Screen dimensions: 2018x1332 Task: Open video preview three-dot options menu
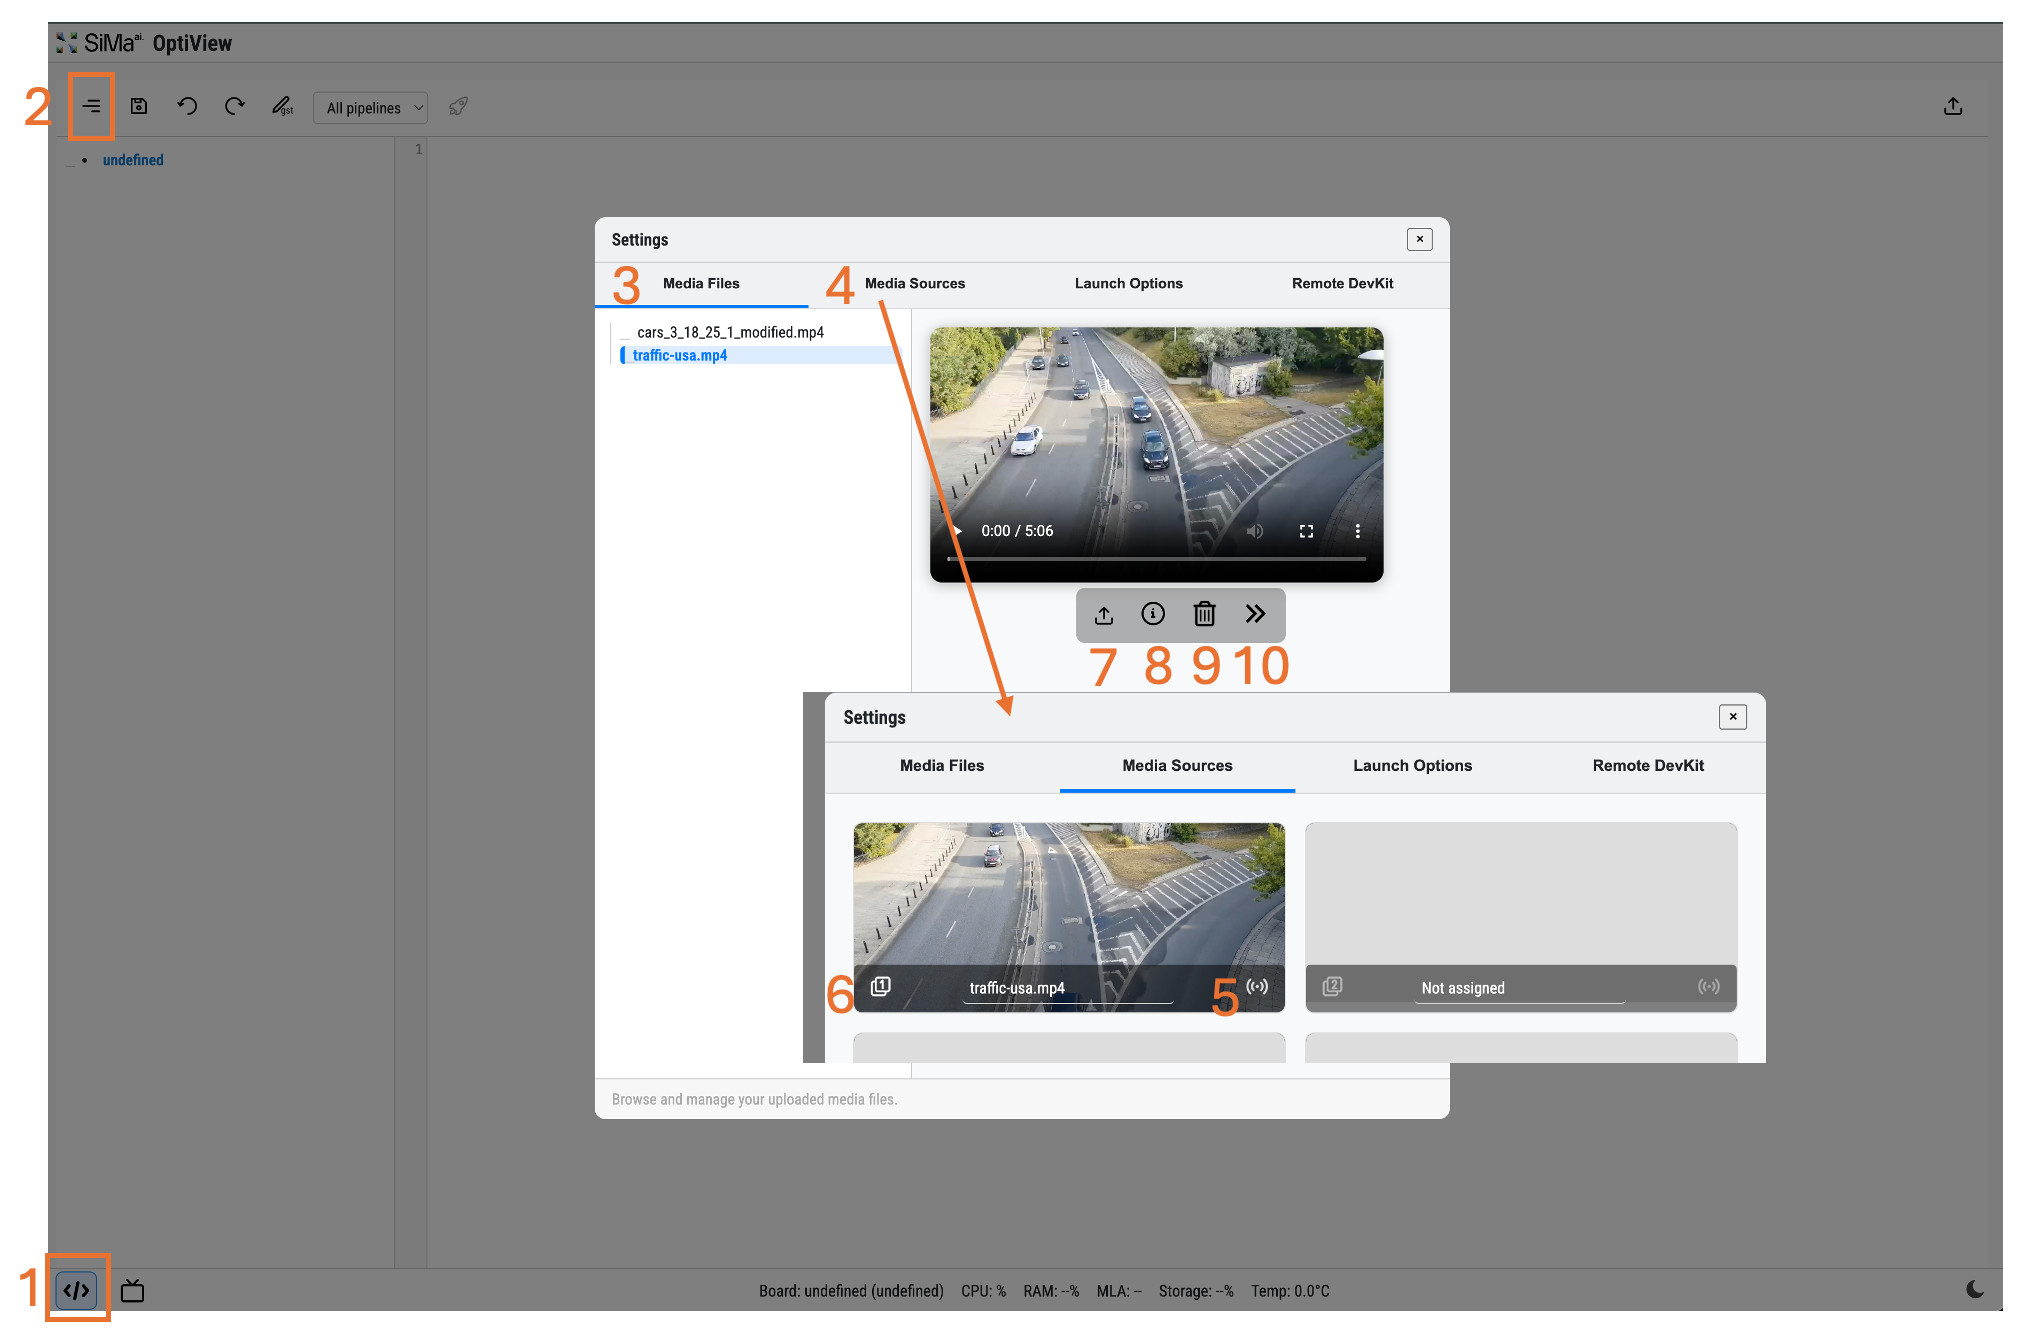click(x=1357, y=531)
